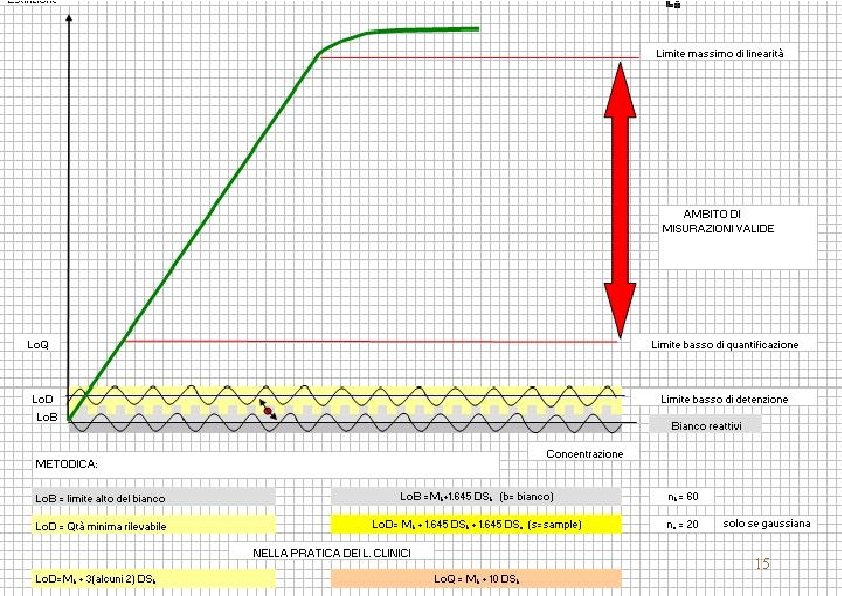This screenshot has height=596, width=842.
Task: Click the 'Limite basso di quantificazione' label
Action: pos(724,345)
